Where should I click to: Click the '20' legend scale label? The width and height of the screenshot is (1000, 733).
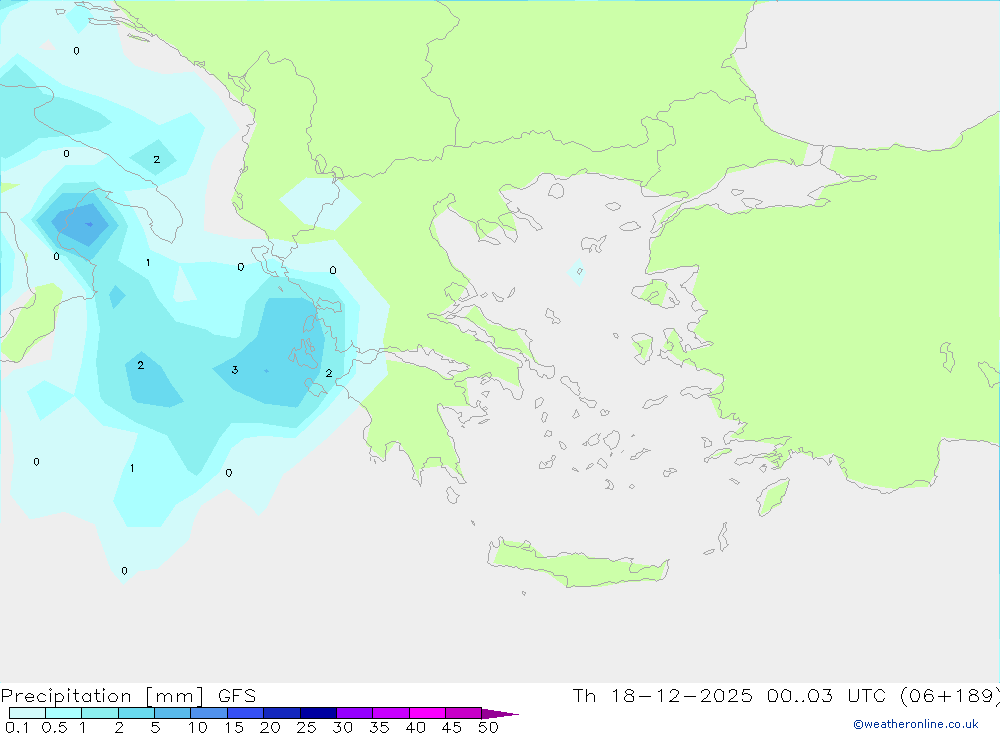[270, 727]
